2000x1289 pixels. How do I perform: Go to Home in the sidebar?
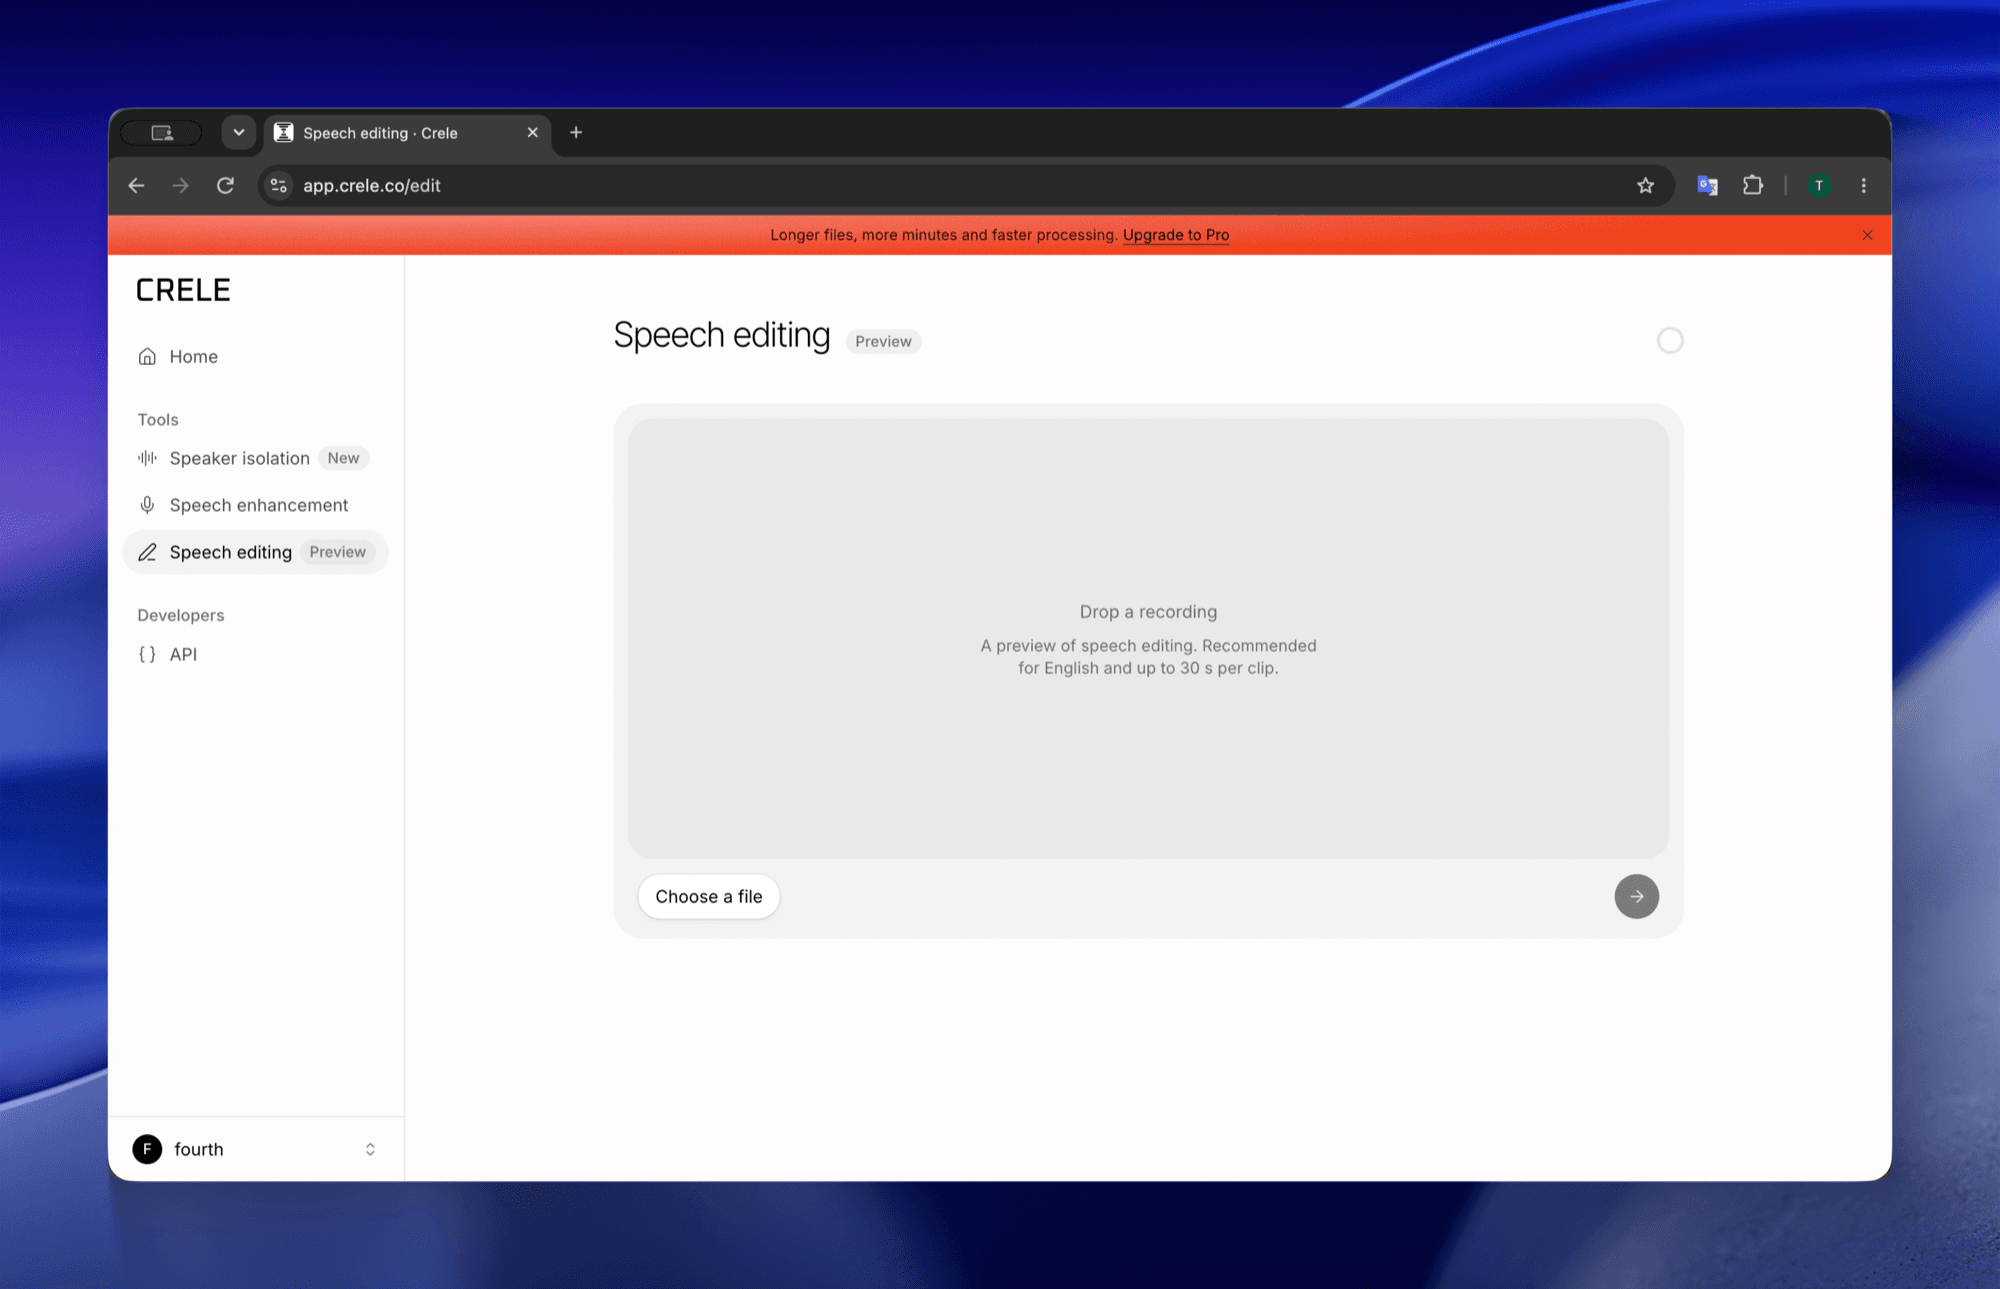[255, 357]
